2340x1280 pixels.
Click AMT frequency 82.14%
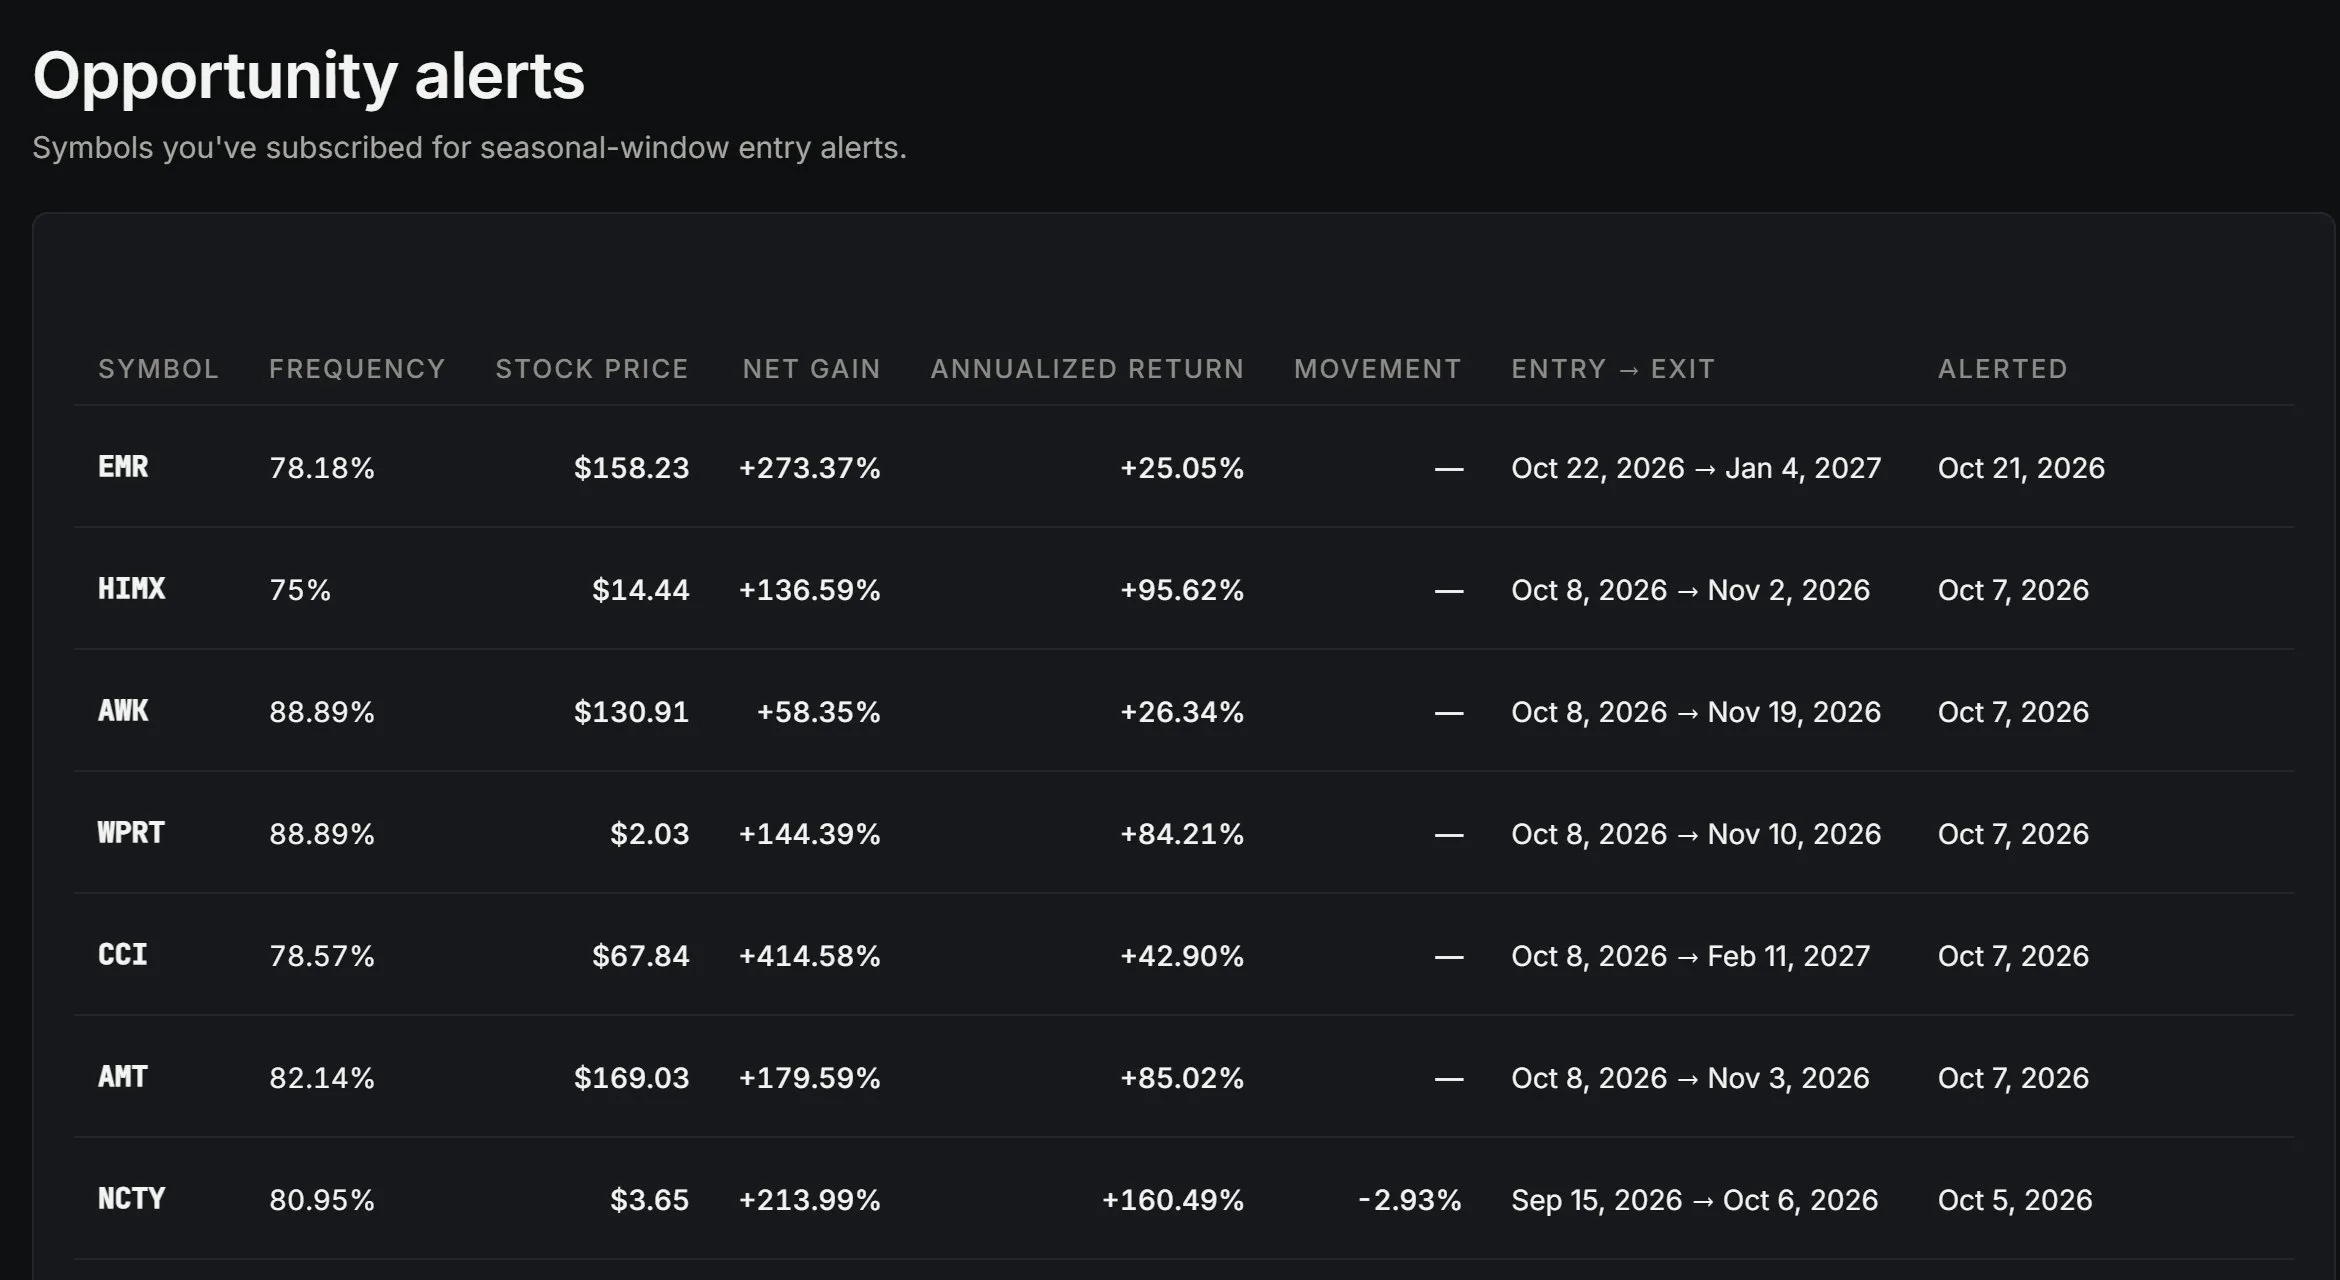[322, 1078]
